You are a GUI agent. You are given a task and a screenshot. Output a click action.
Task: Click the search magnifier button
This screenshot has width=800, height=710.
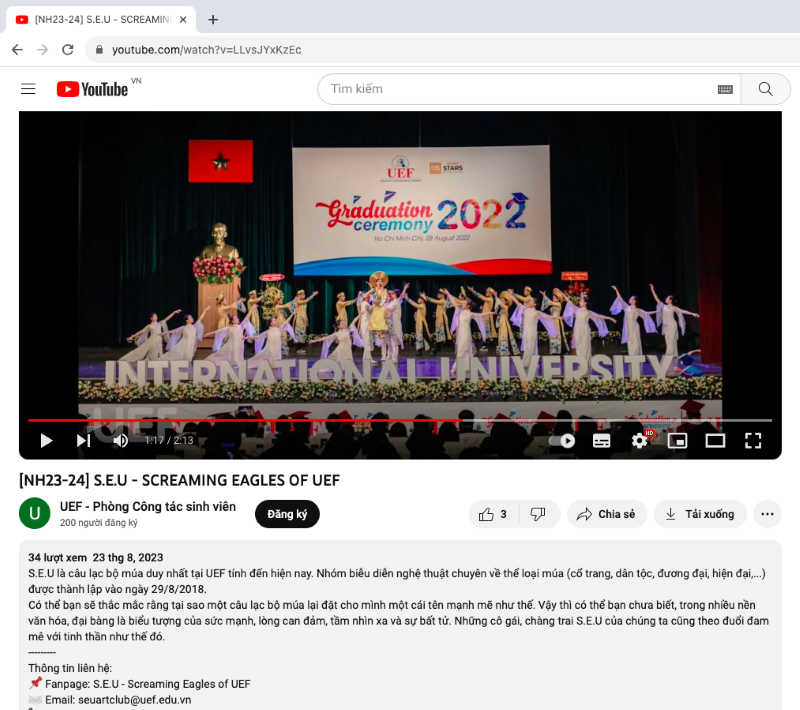tap(765, 89)
